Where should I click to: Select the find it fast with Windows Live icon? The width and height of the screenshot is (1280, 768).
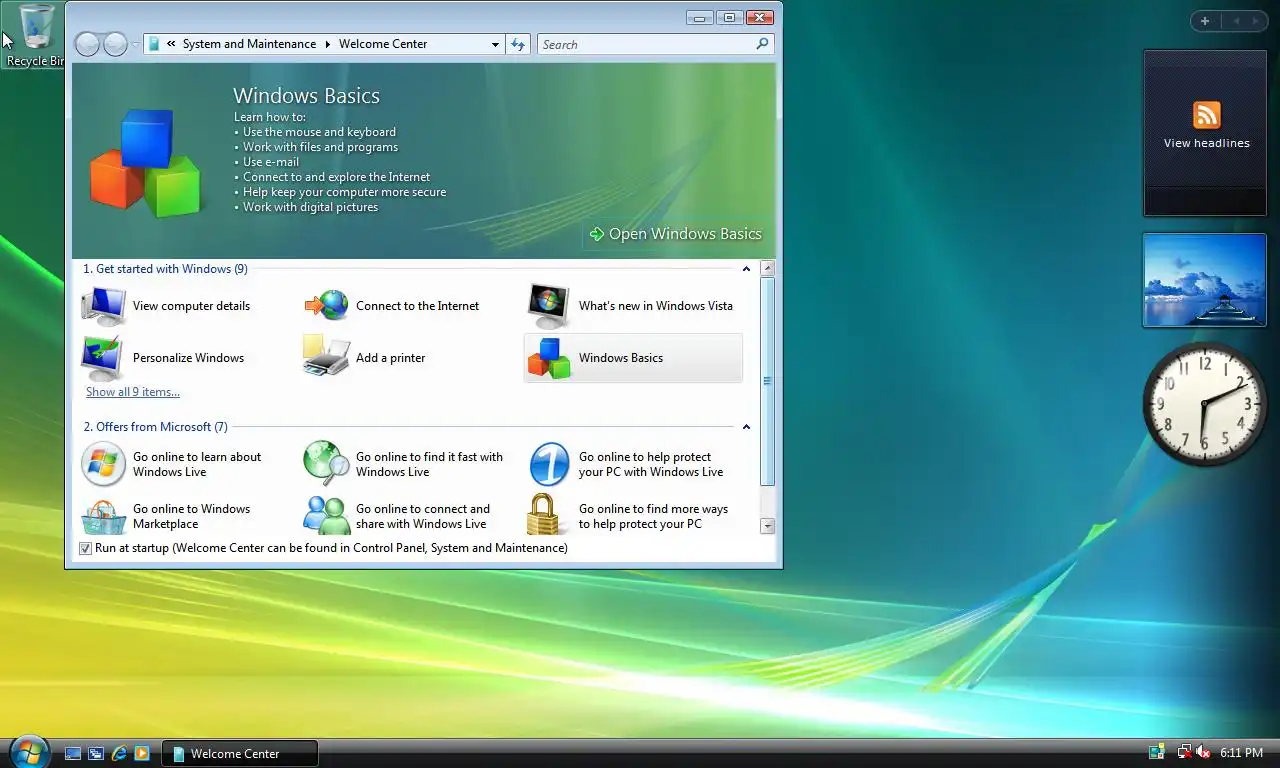pos(327,464)
